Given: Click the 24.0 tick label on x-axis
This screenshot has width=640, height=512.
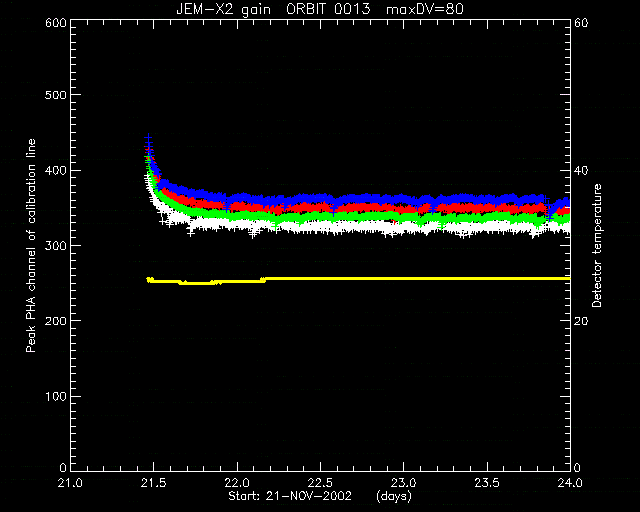Looking at the screenshot, I should 570,483.
